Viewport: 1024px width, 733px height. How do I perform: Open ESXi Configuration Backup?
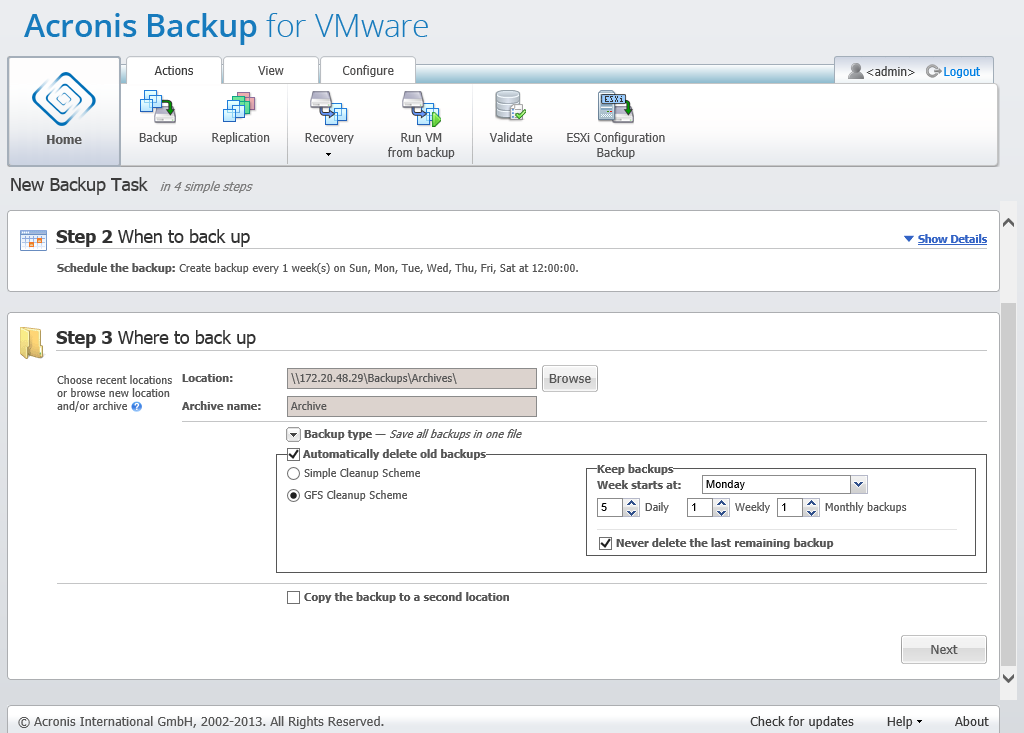[x=615, y=108]
